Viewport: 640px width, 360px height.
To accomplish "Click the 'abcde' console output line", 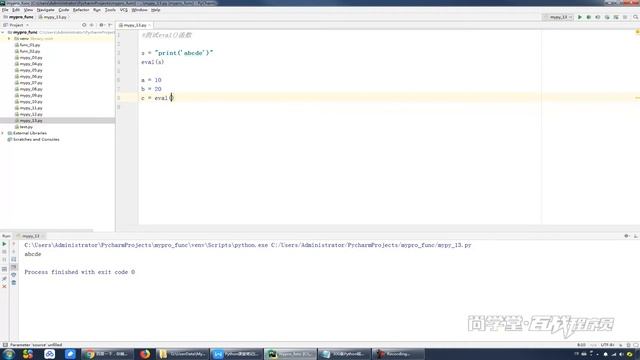I will point(33,254).
